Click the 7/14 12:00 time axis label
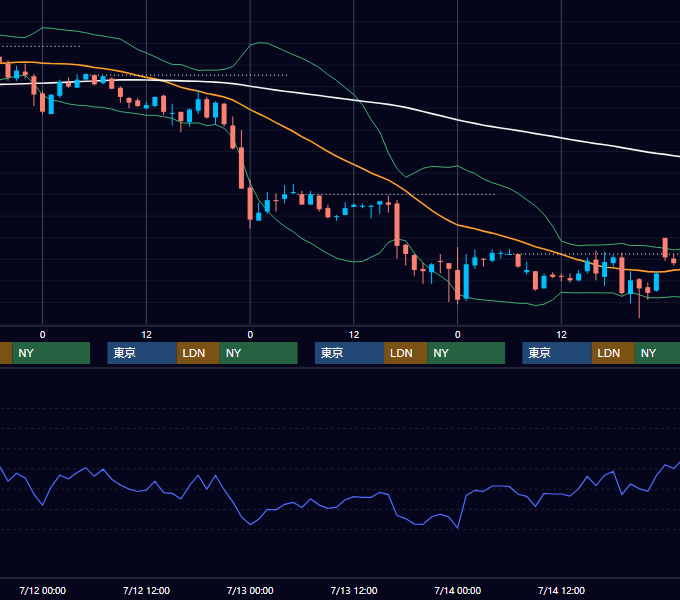680x600 pixels. pyautogui.click(x=561, y=590)
